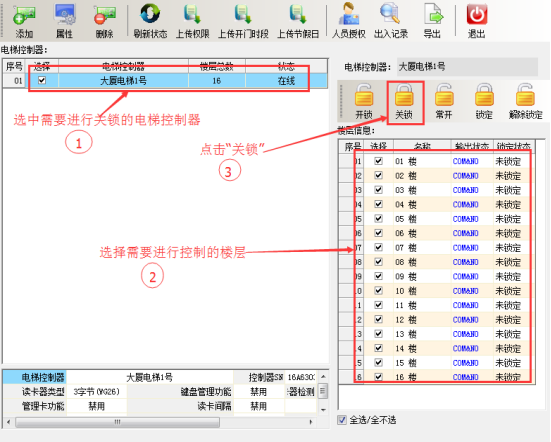
Task: Click the 状态 column header in controller table
Action: [286, 66]
